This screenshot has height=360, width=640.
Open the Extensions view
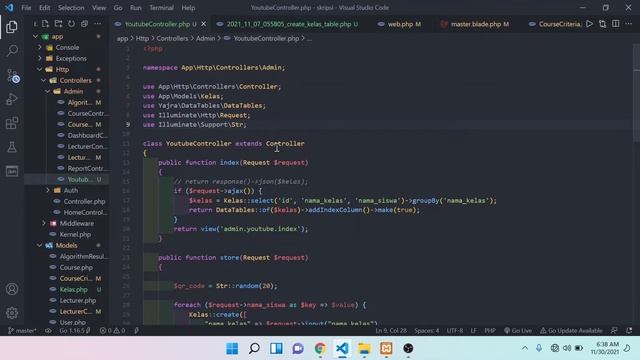12,123
